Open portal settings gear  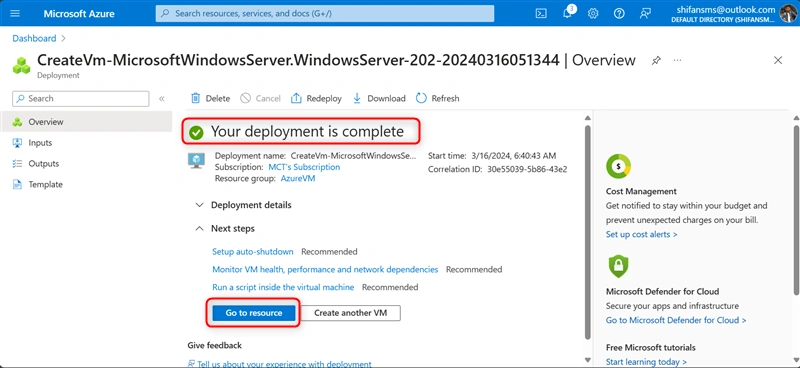[x=593, y=14]
